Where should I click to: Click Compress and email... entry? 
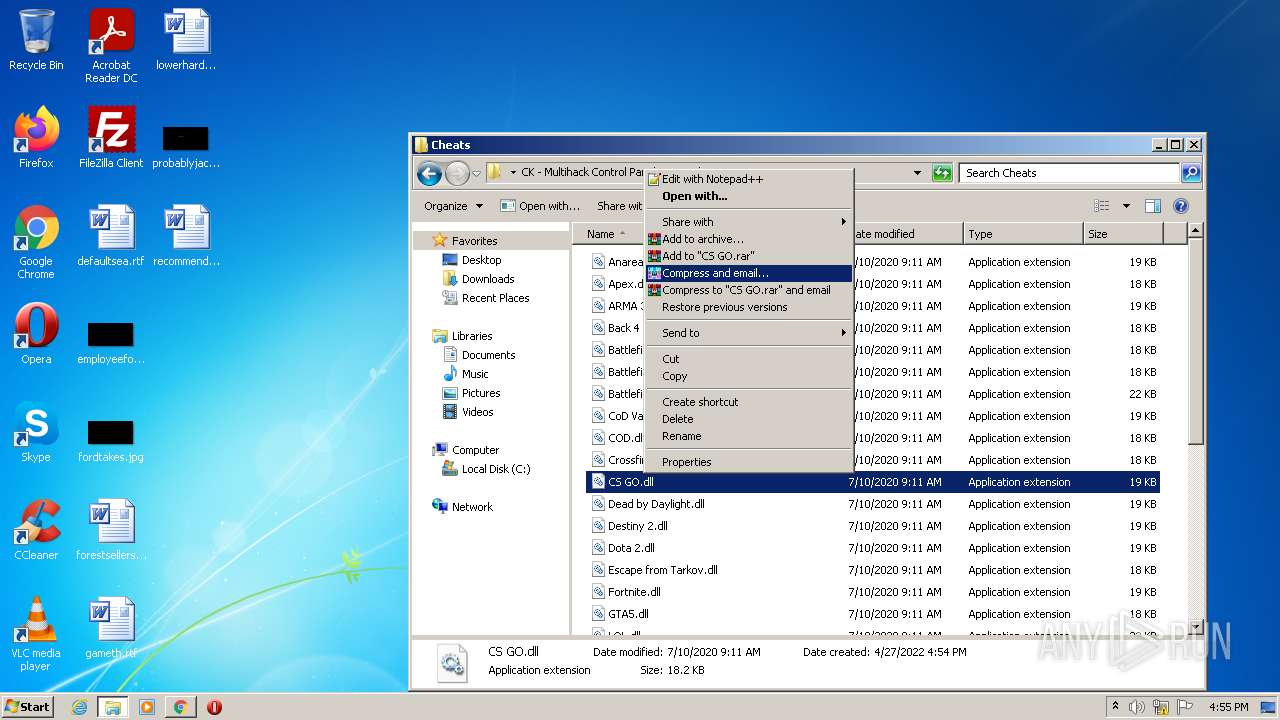pyautogui.click(x=748, y=273)
